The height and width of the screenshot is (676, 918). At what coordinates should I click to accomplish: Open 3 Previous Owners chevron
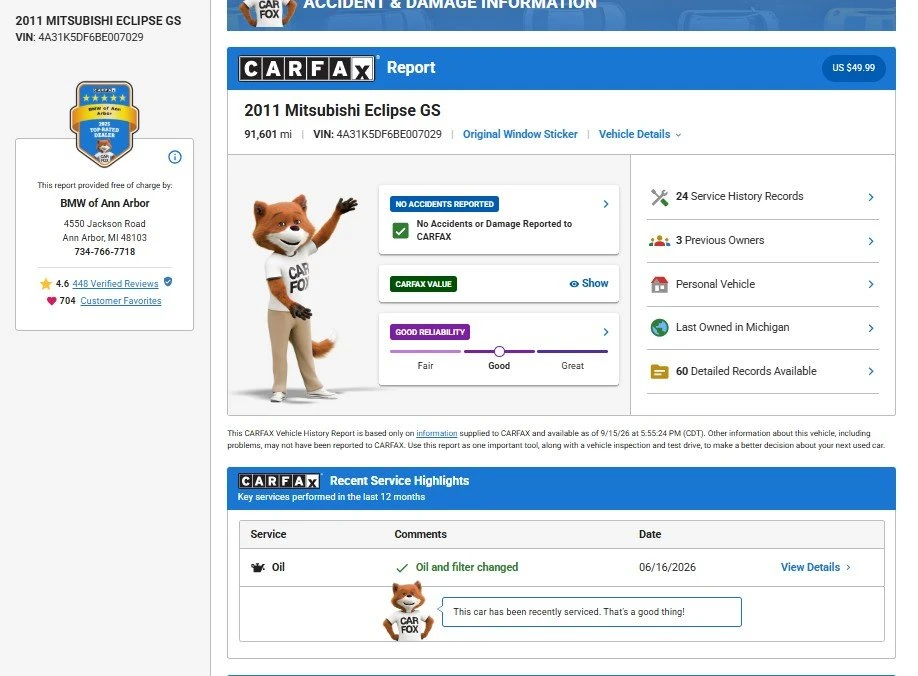871,241
